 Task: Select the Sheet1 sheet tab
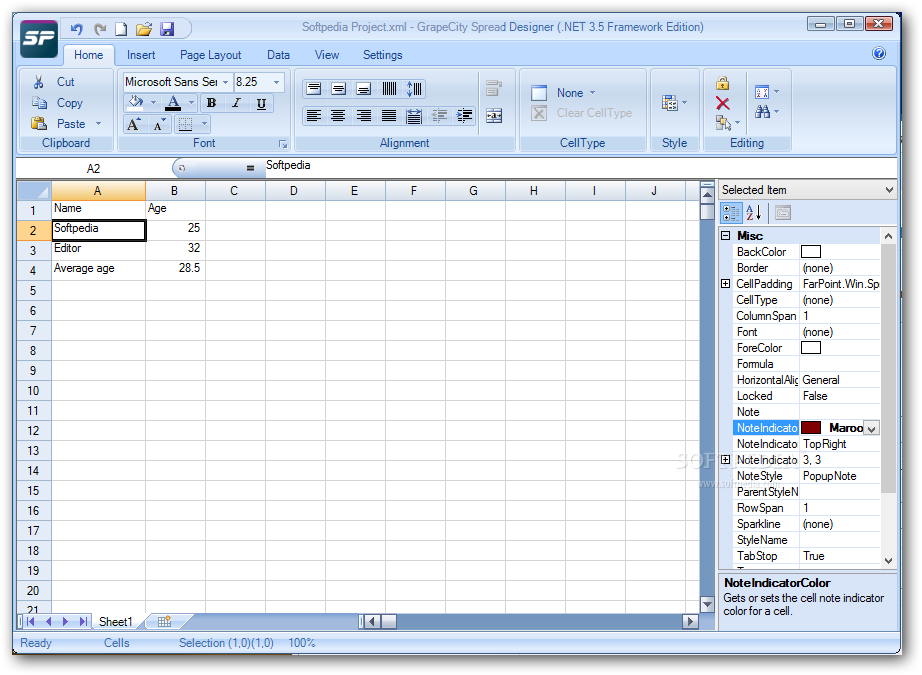(x=116, y=621)
